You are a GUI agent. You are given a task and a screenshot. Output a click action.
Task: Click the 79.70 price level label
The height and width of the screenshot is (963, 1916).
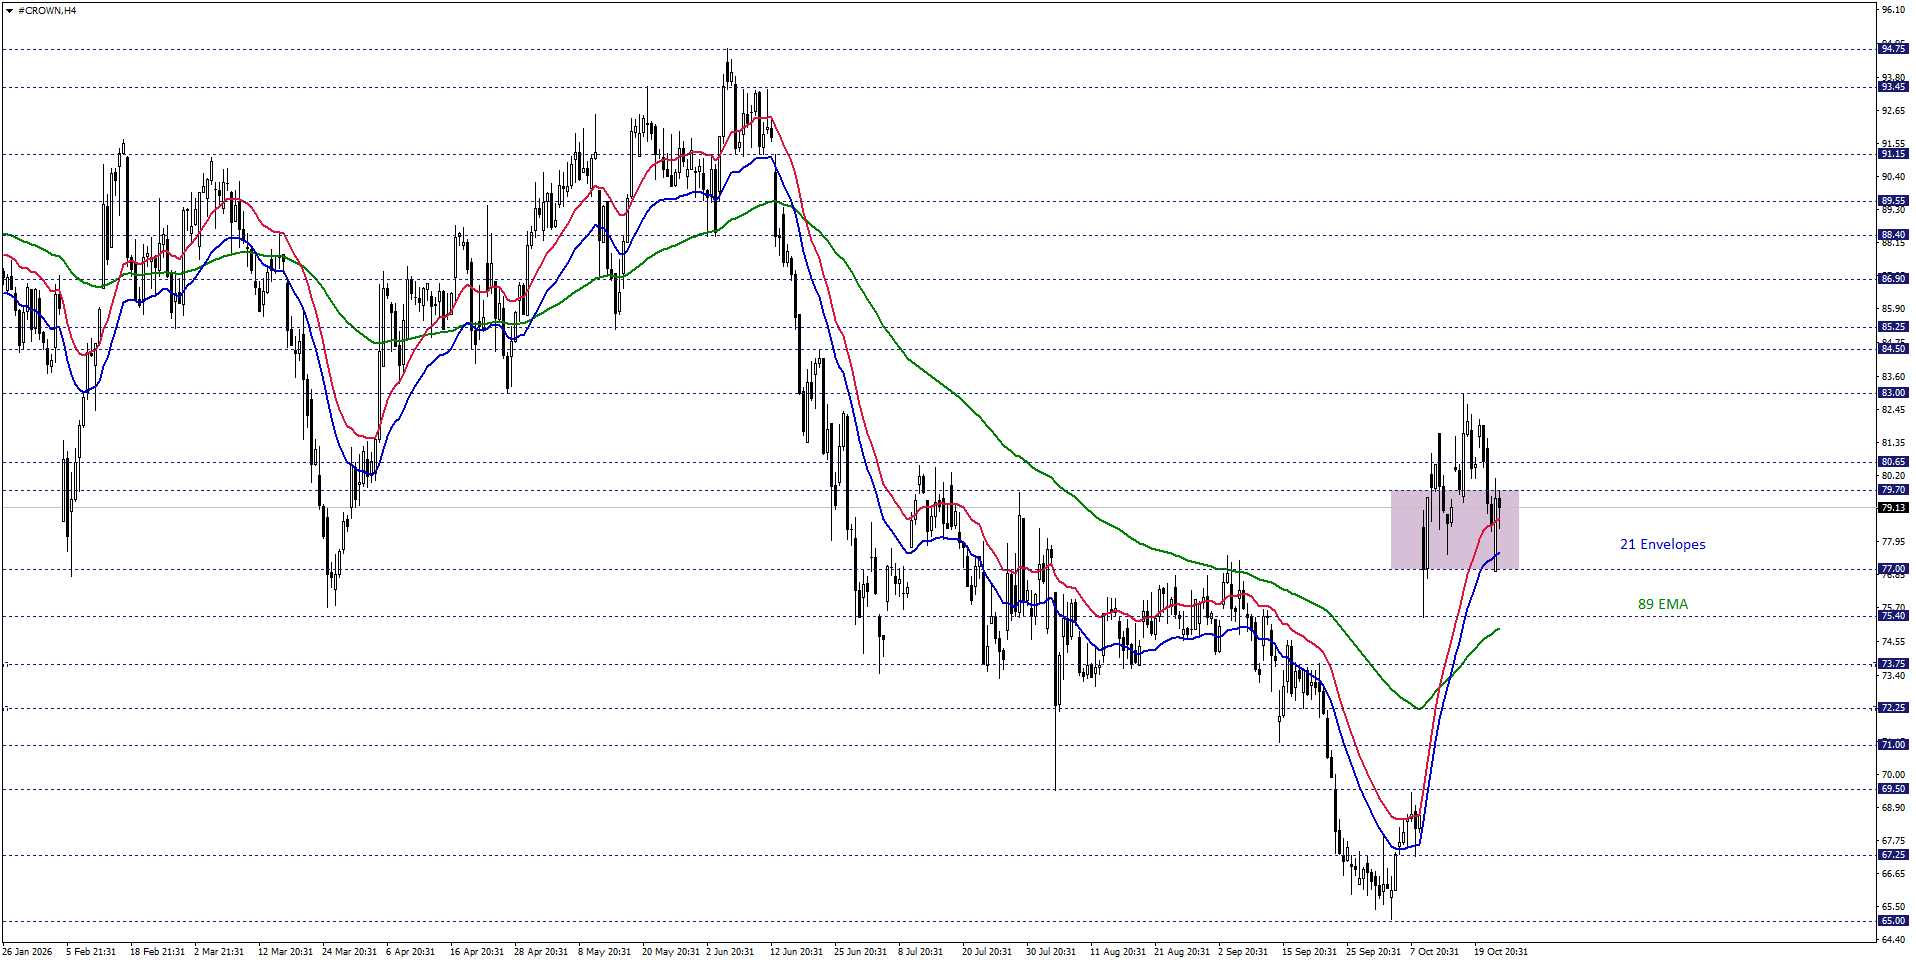coord(1893,490)
